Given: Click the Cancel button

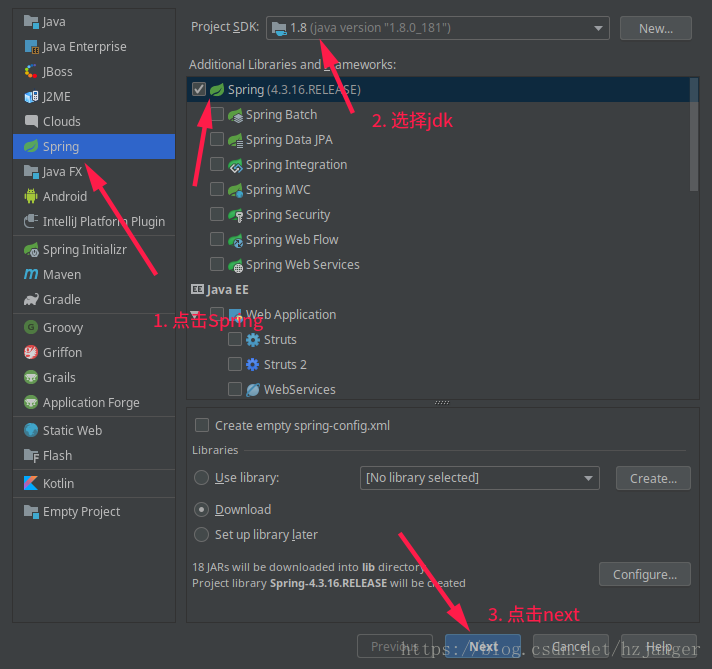Looking at the screenshot, I should coord(570,646).
